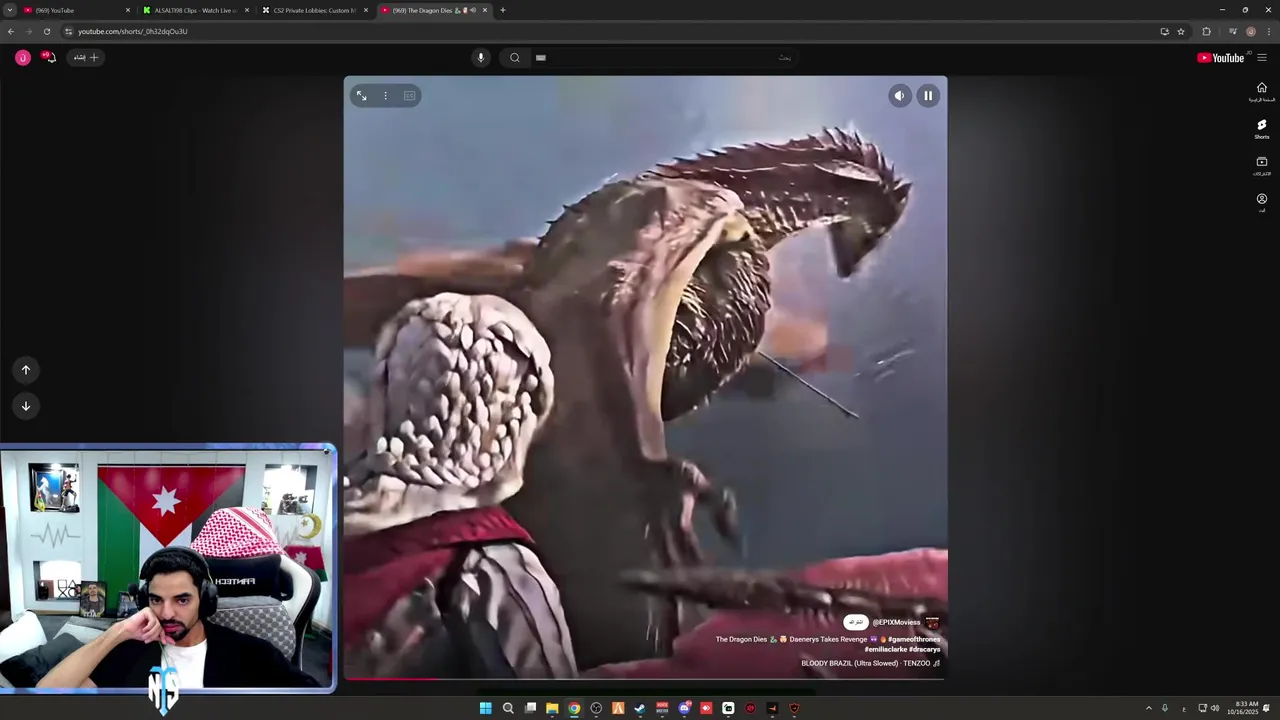Open the Shorts three-dot options menu
The width and height of the screenshot is (1280, 720).
[x=385, y=96]
